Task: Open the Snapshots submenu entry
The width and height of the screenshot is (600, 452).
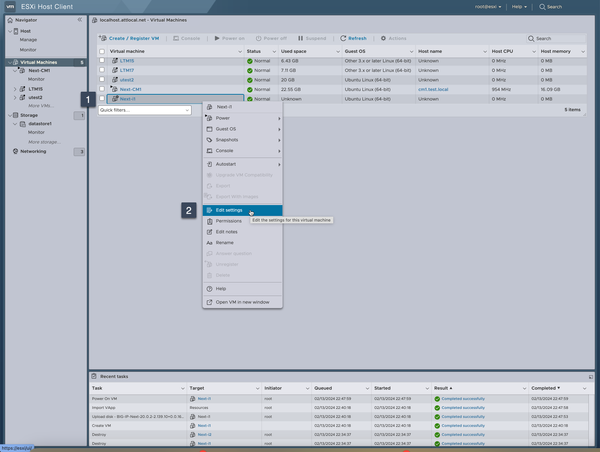Action: click(x=229, y=140)
